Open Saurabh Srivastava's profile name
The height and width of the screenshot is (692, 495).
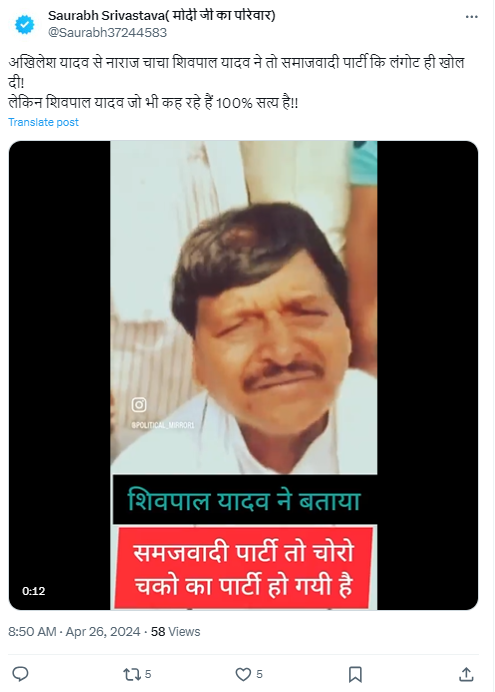click(161, 15)
